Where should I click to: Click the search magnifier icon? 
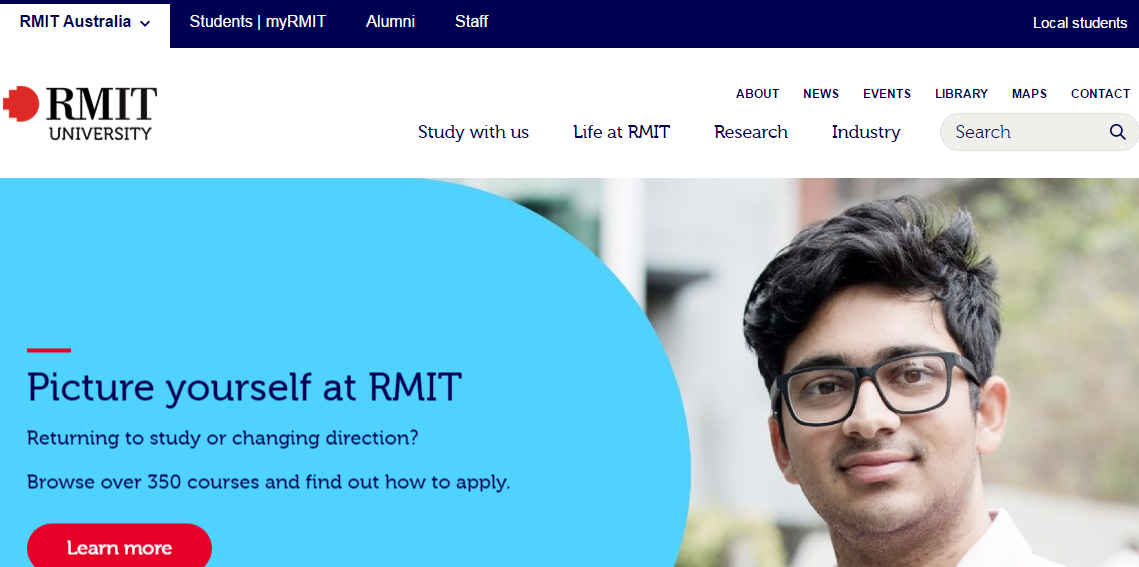tap(1117, 132)
